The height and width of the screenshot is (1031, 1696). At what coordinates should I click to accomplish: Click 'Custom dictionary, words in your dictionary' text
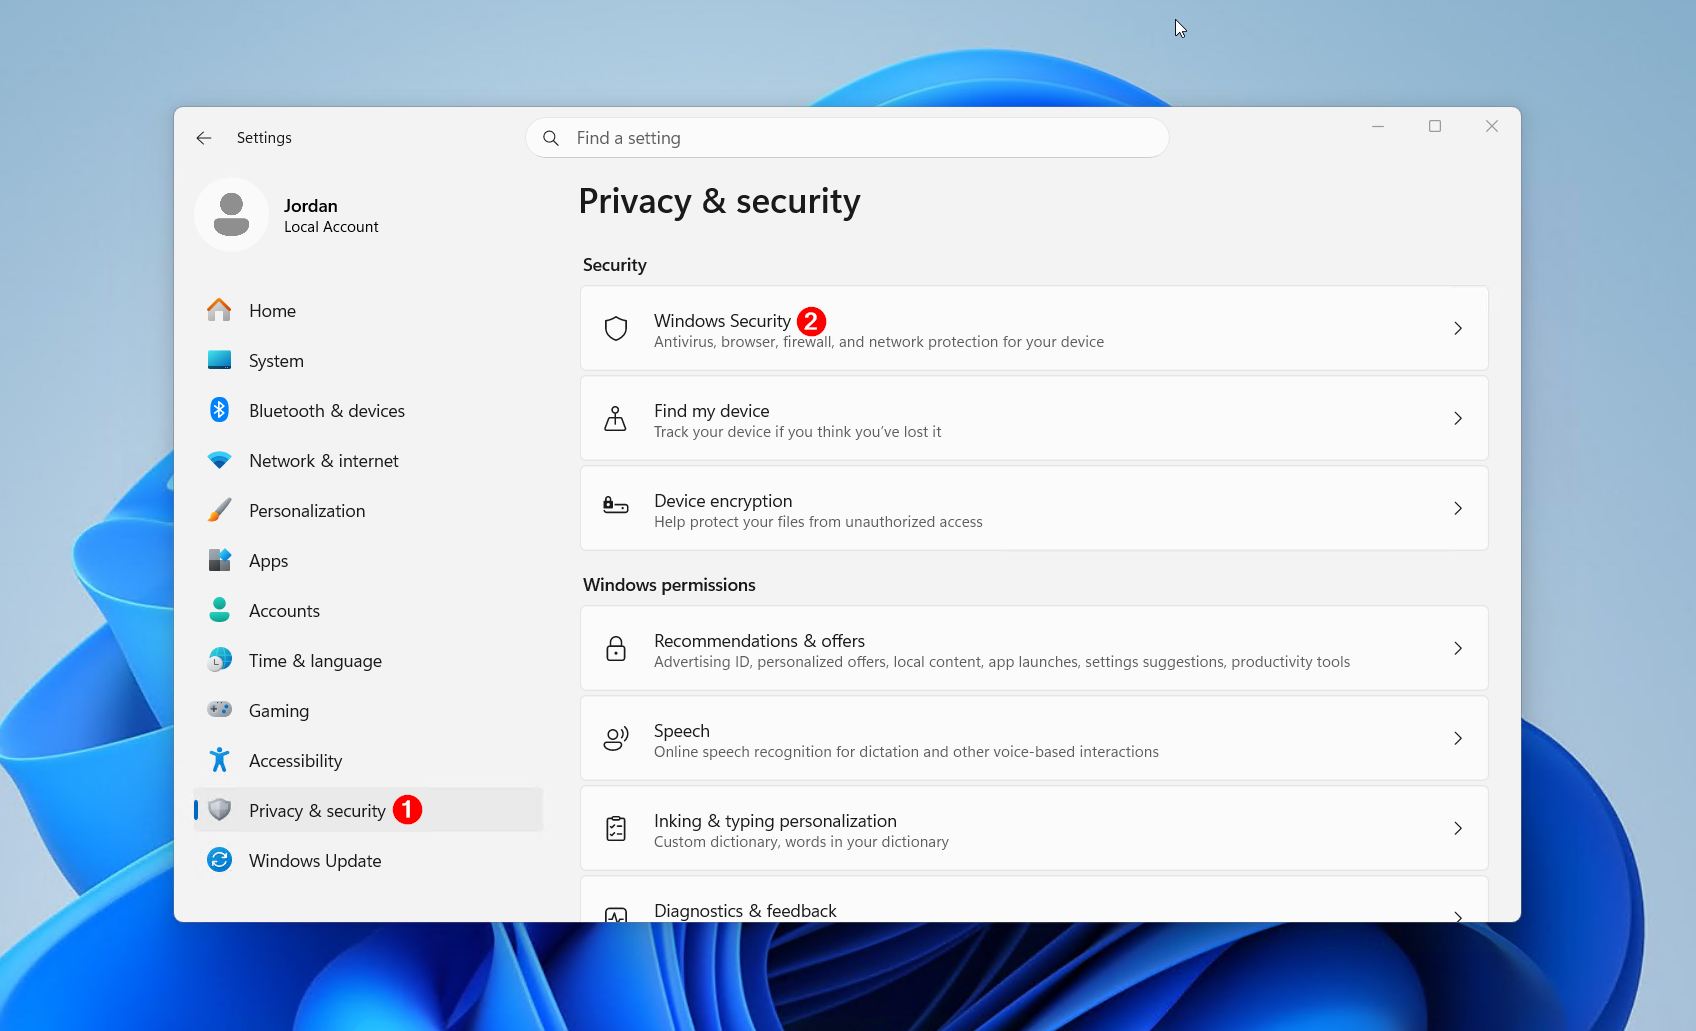801,842
